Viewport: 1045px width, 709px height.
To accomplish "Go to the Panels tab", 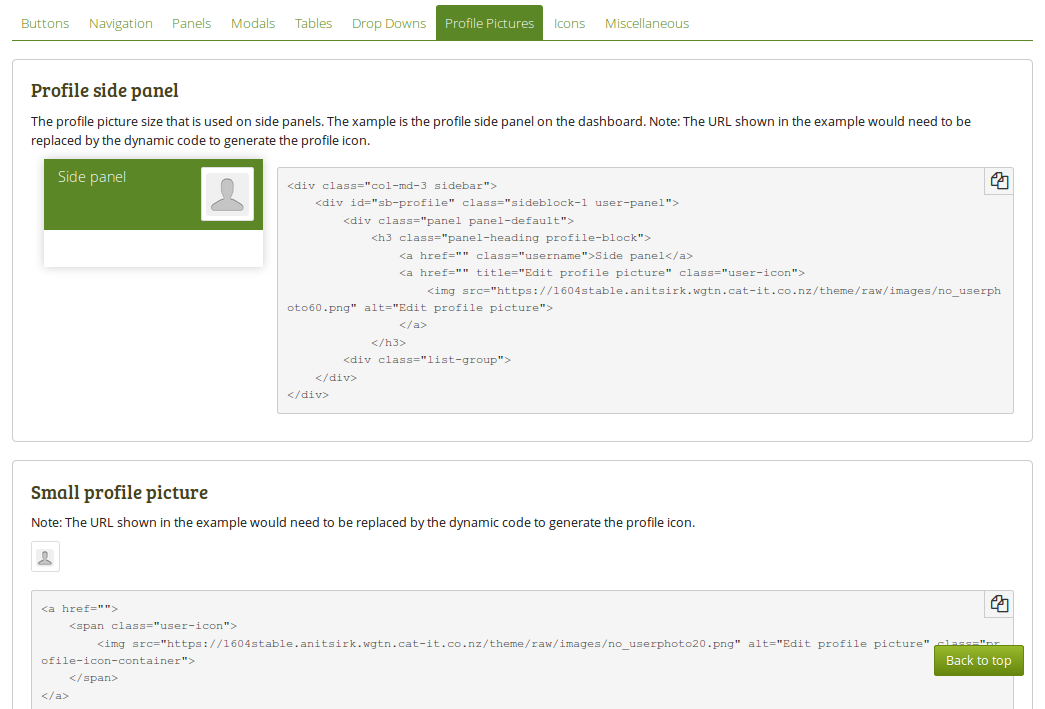I will click(191, 23).
